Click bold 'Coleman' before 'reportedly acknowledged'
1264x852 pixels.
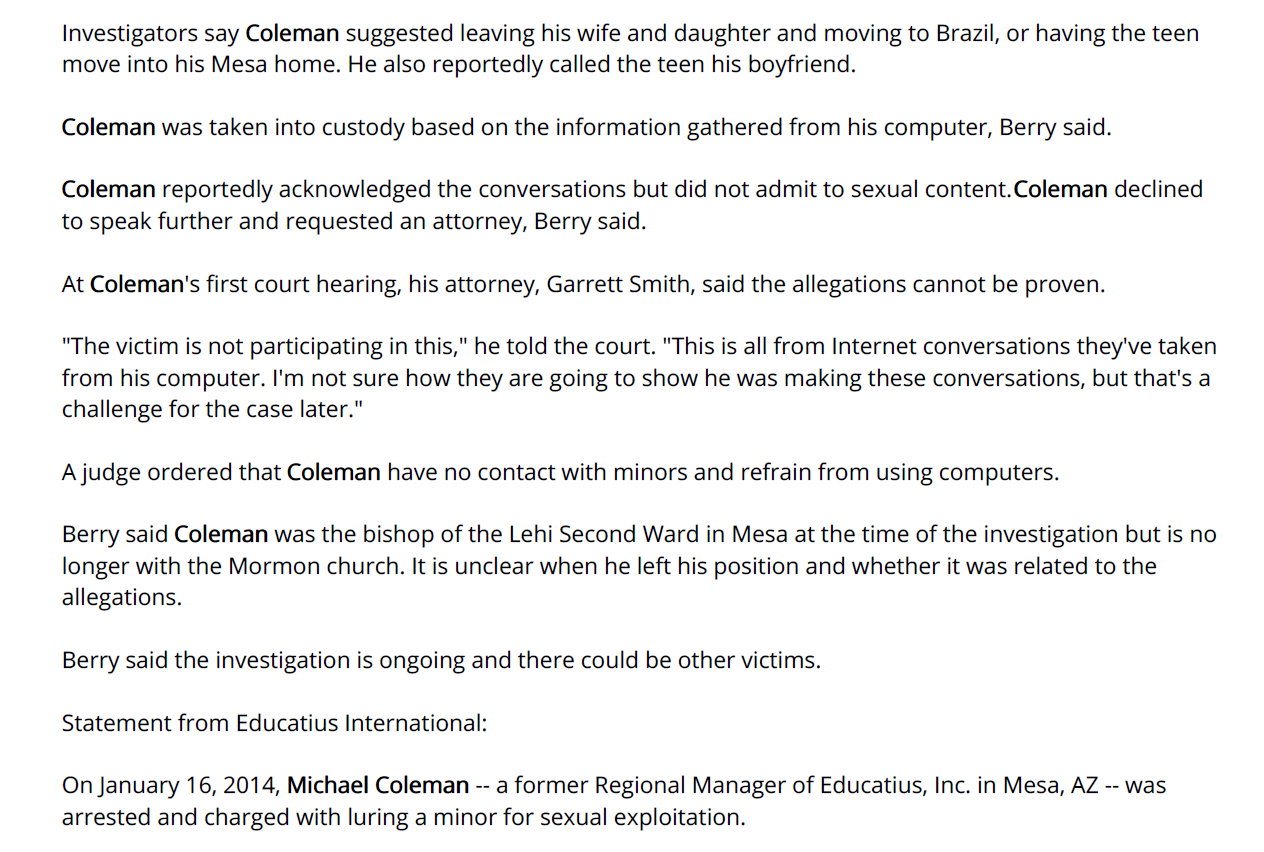click(x=109, y=190)
